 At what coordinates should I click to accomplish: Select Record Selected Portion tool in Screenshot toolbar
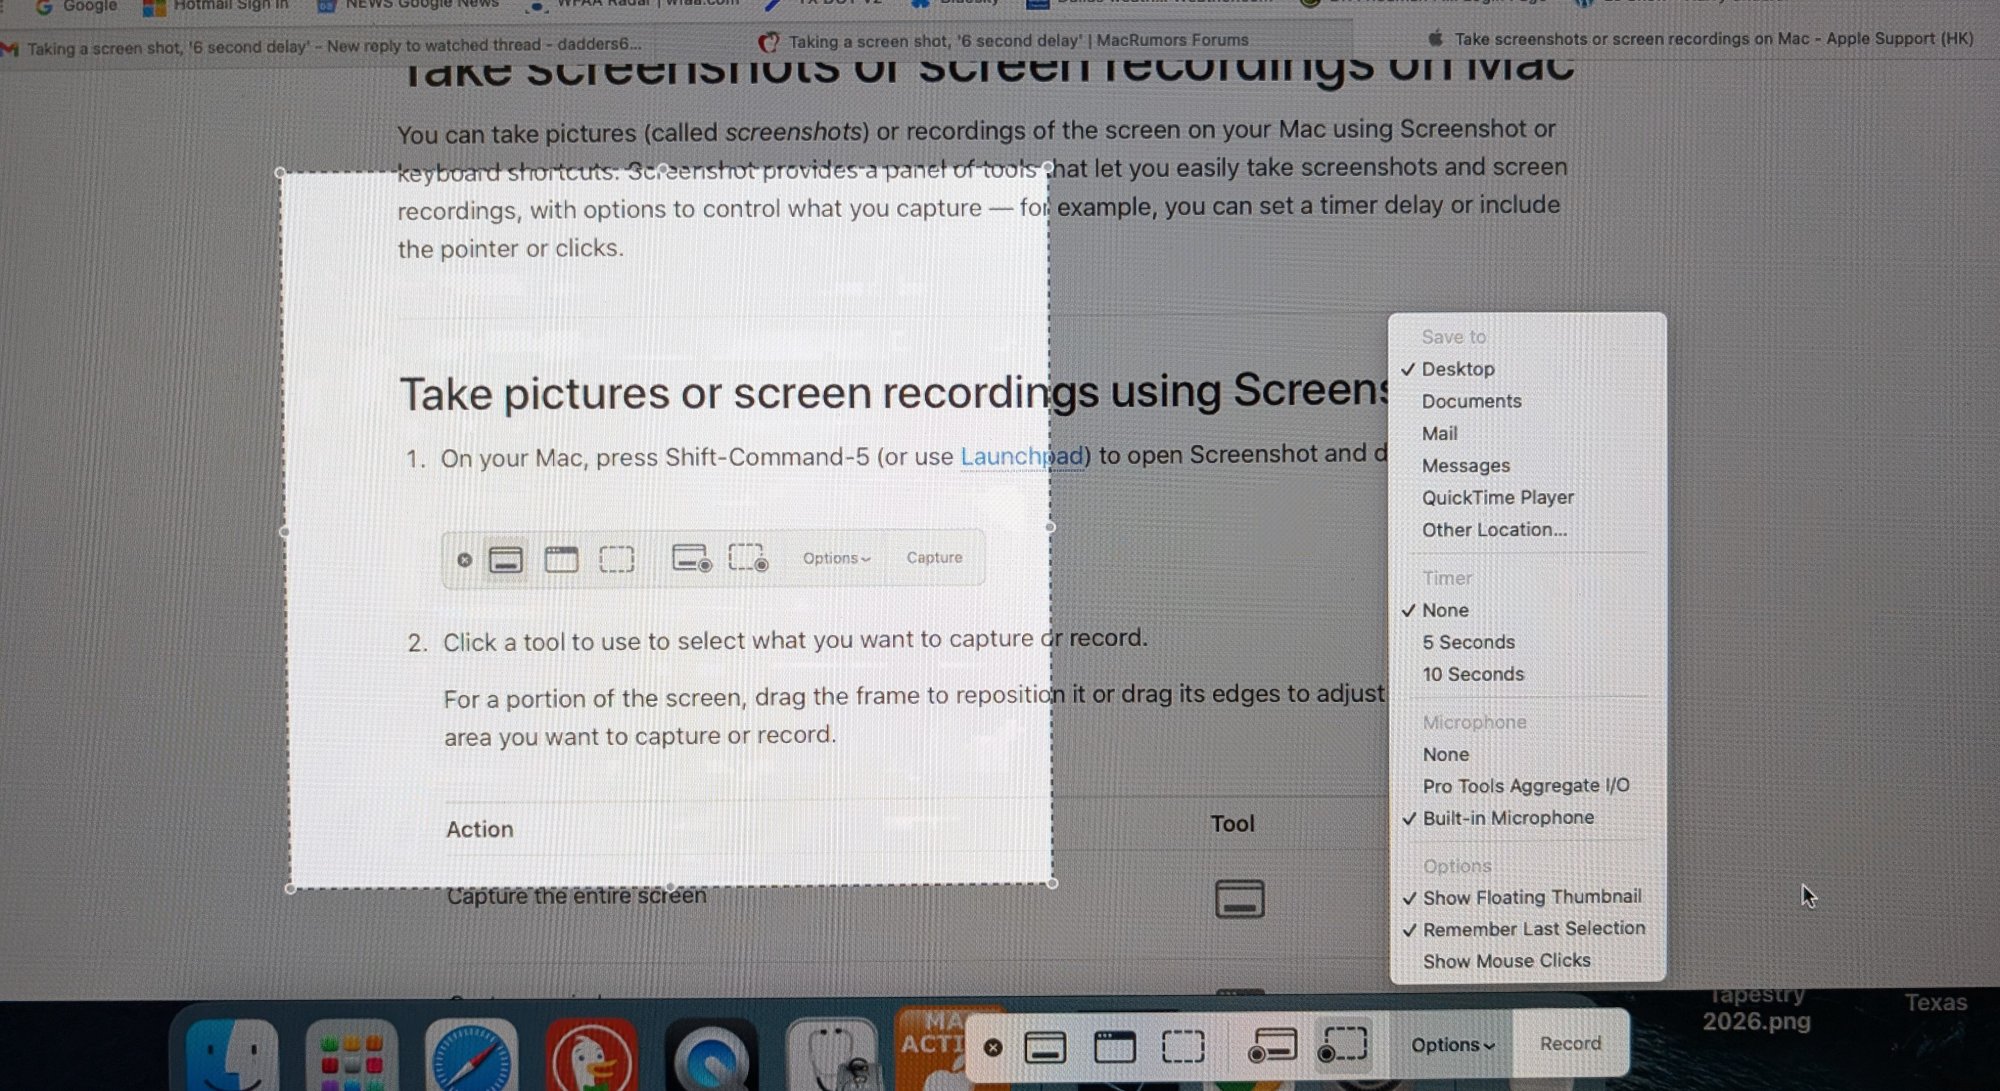click(x=1342, y=1045)
